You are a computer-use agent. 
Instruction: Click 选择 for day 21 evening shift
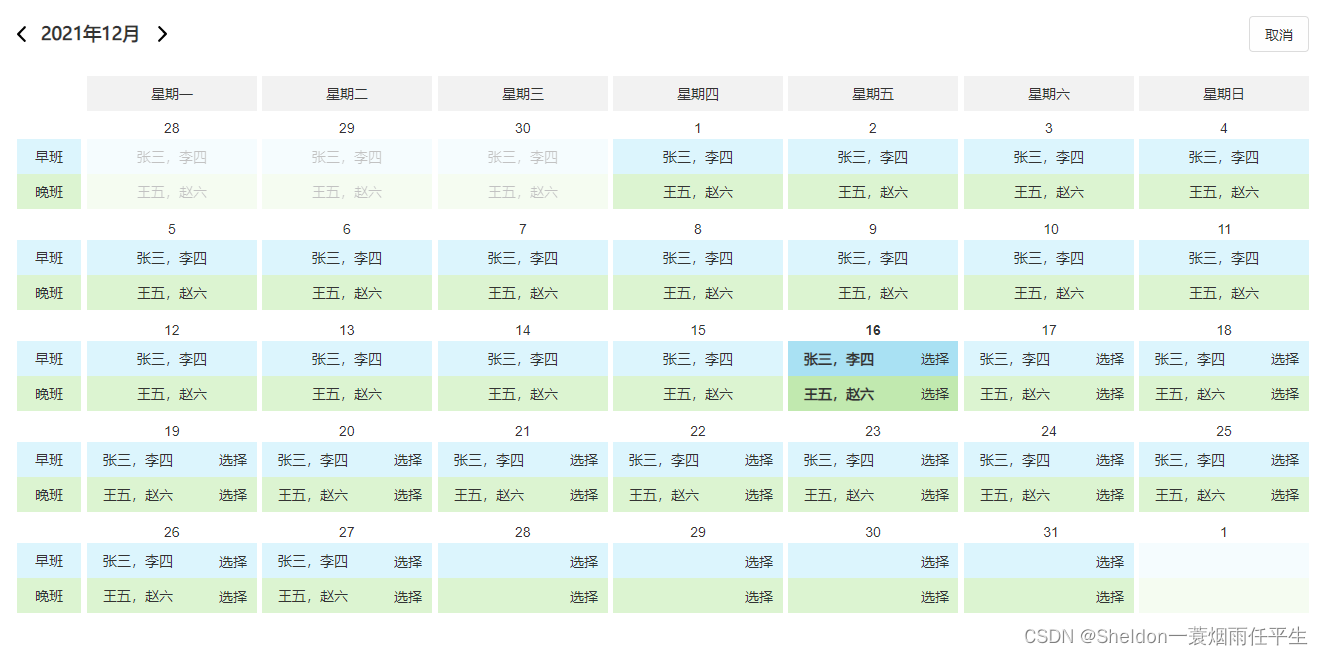(x=584, y=495)
